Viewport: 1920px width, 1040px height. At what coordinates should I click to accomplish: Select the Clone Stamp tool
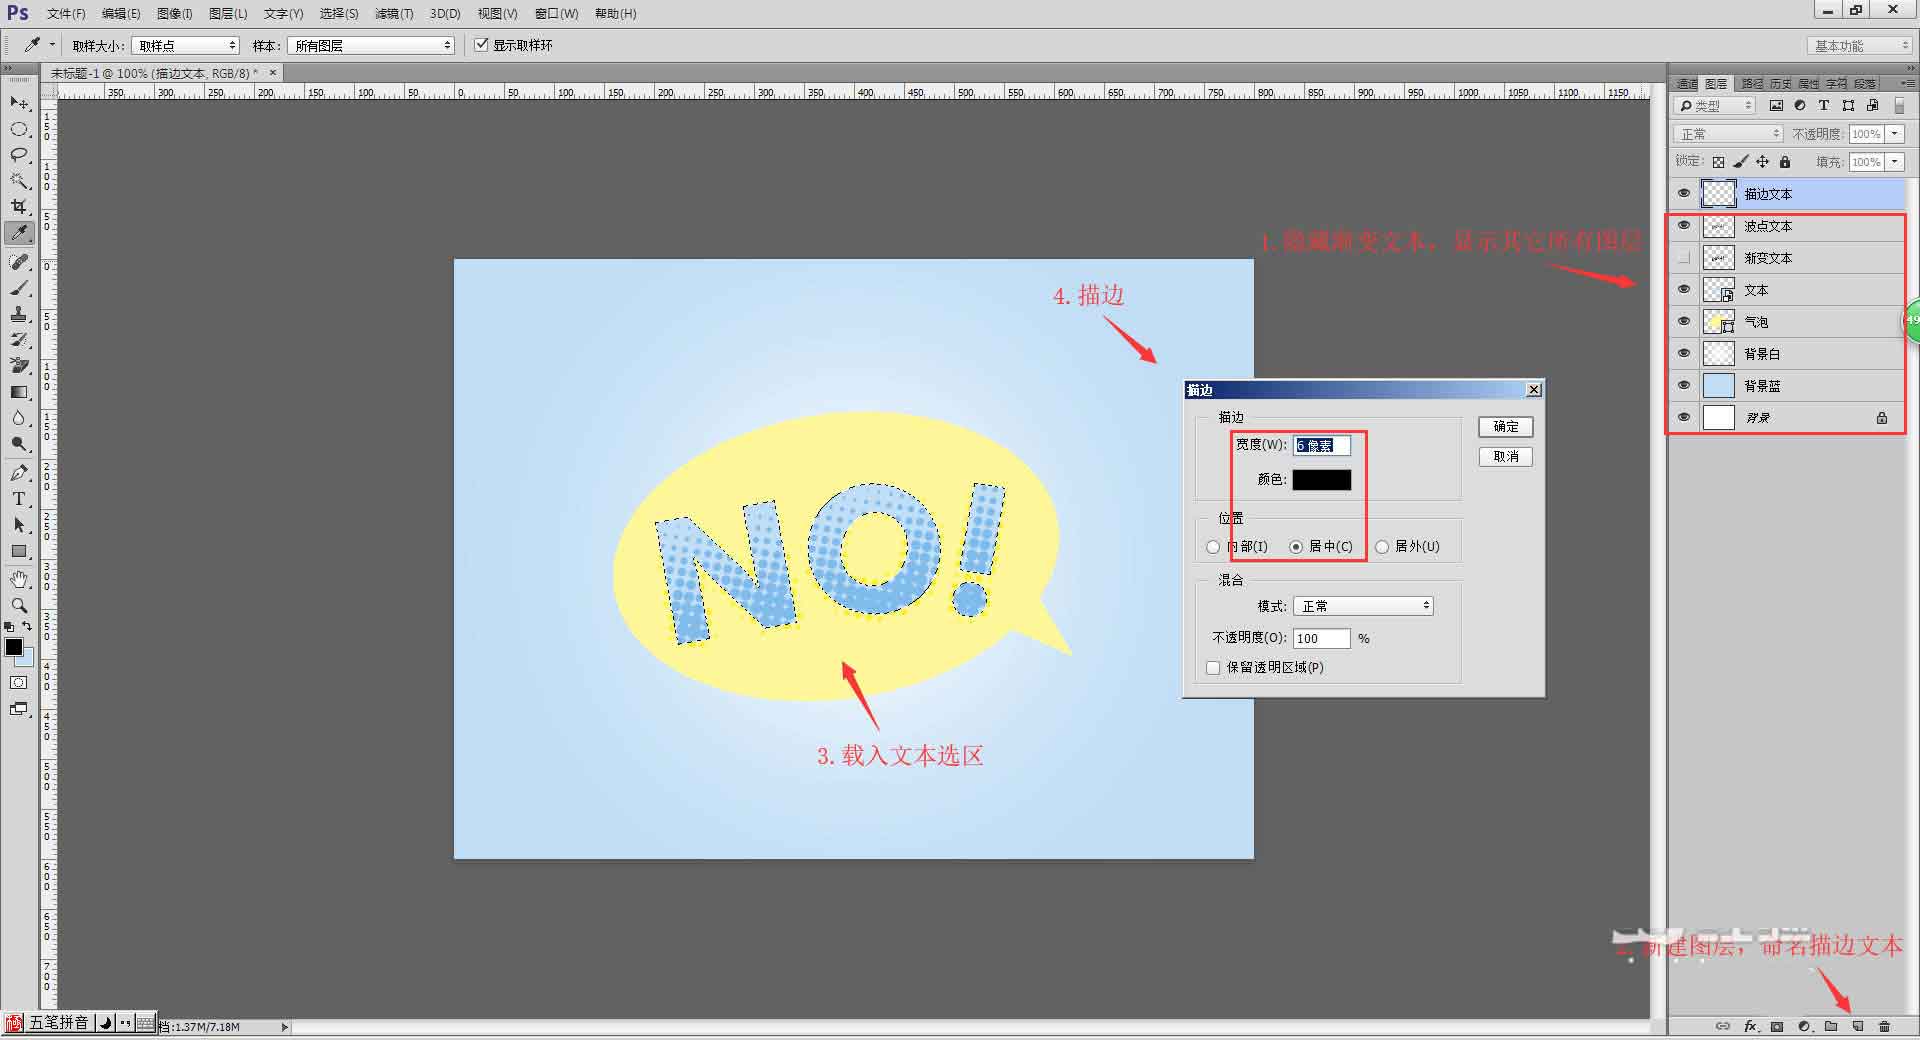pos(19,314)
